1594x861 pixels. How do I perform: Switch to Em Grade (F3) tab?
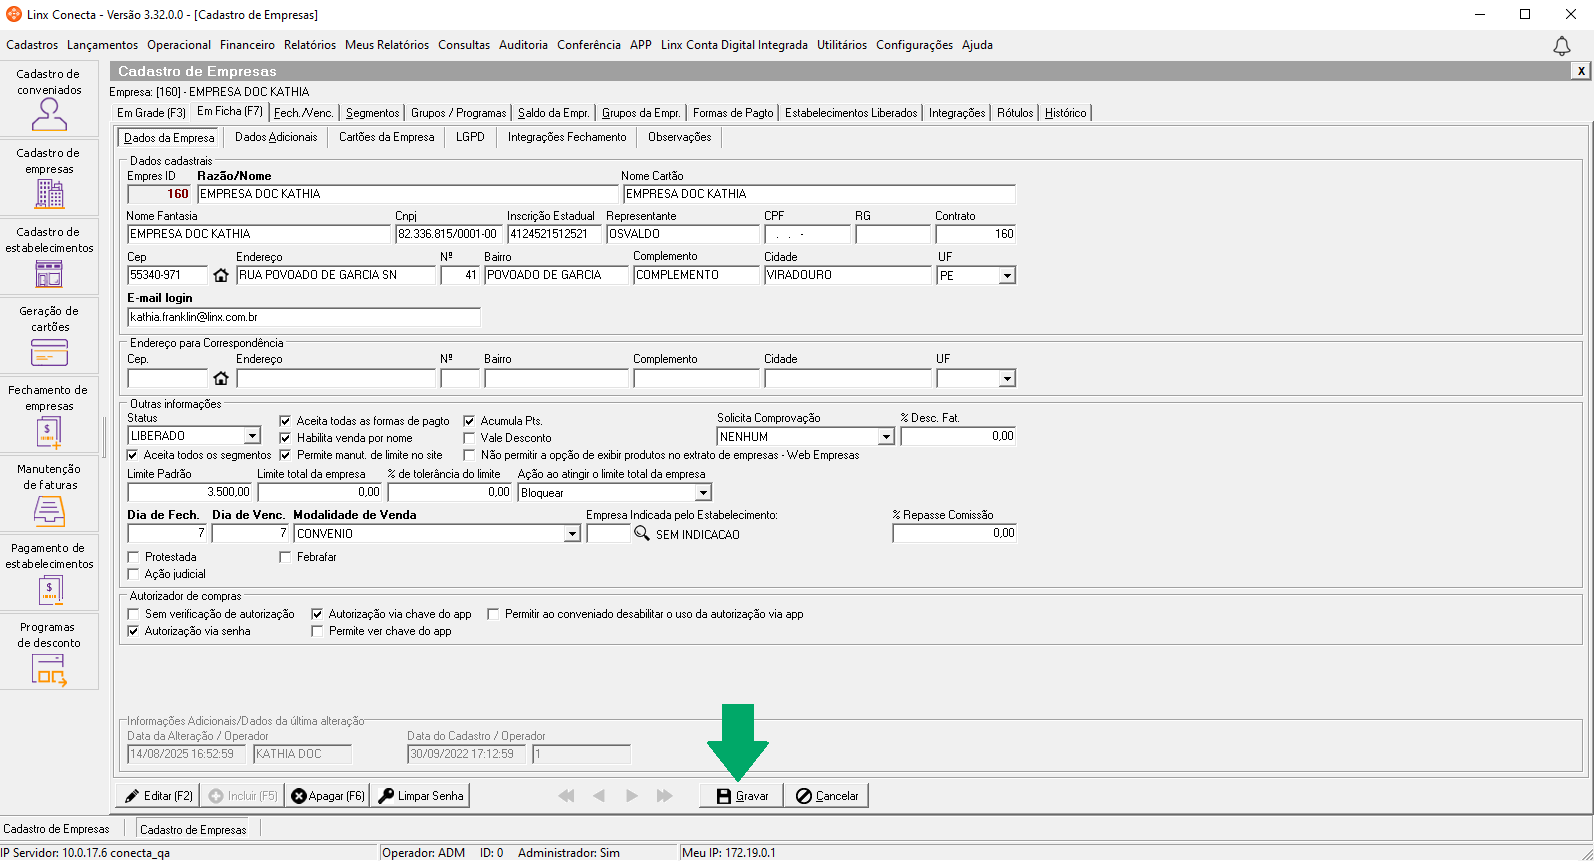tap(151, 113)
